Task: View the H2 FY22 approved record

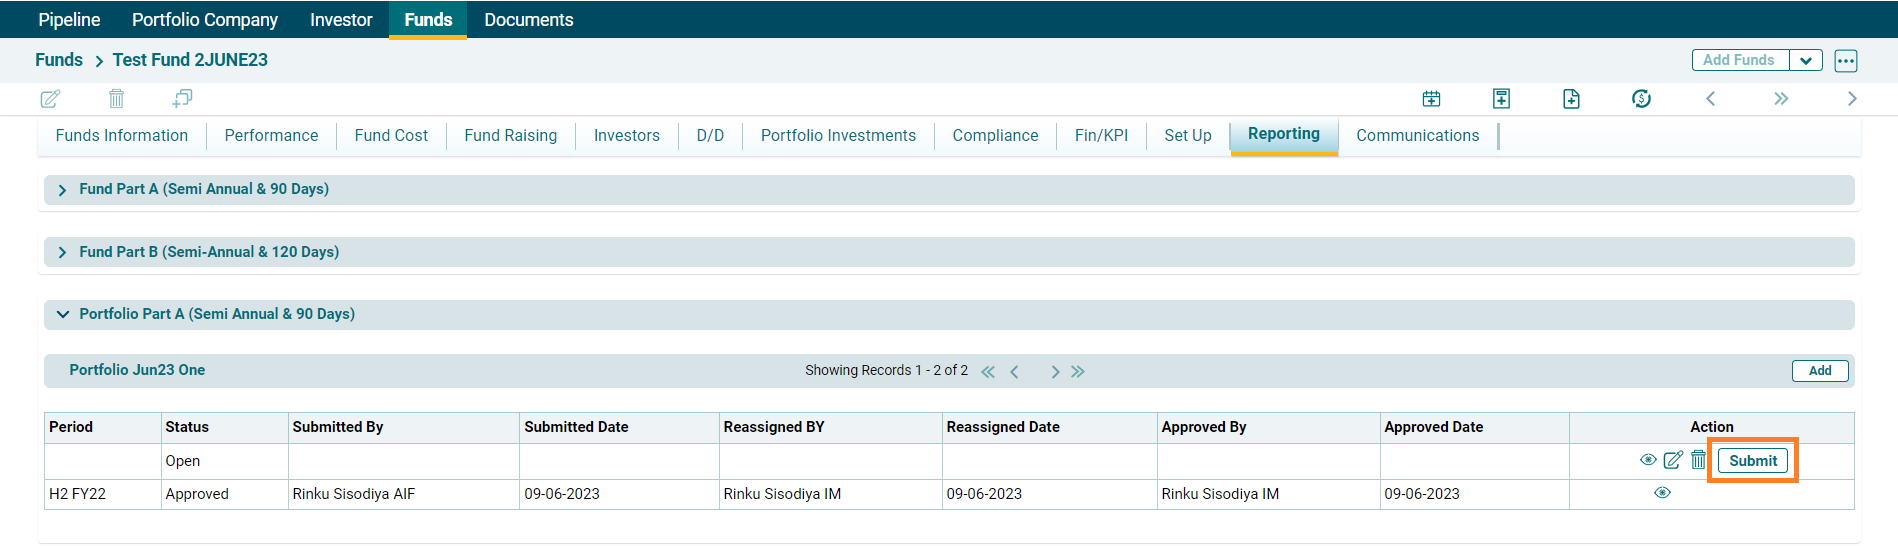Action: coord(1662,493)
